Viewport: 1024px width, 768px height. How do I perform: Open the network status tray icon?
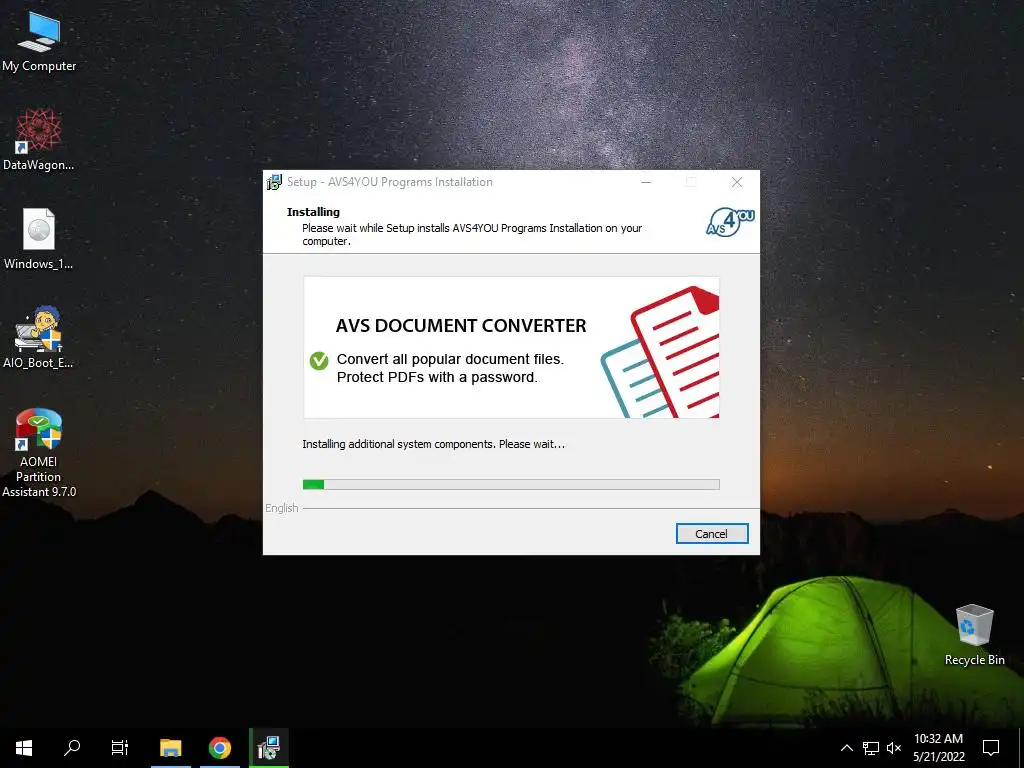[x=871, y=748]
